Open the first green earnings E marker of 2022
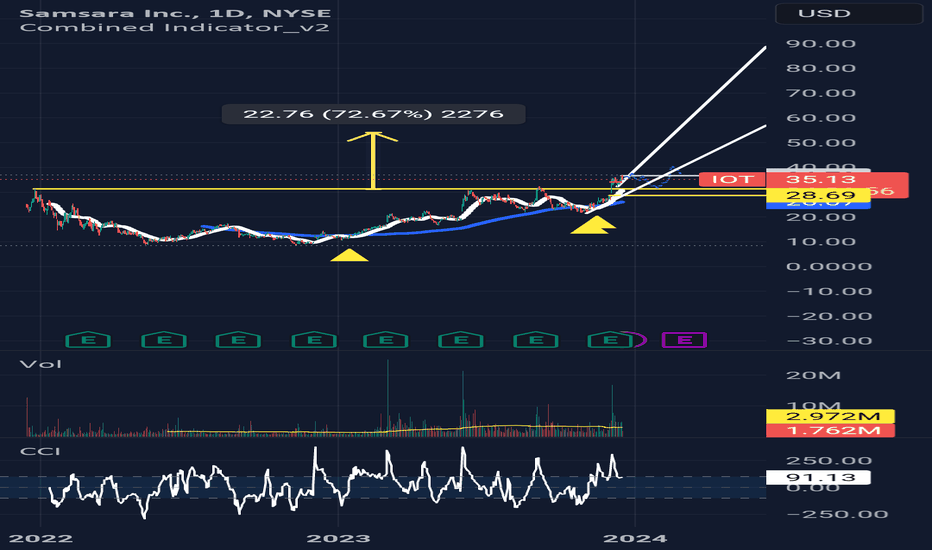Screen dimensions: 932x550 coord(88,340)
